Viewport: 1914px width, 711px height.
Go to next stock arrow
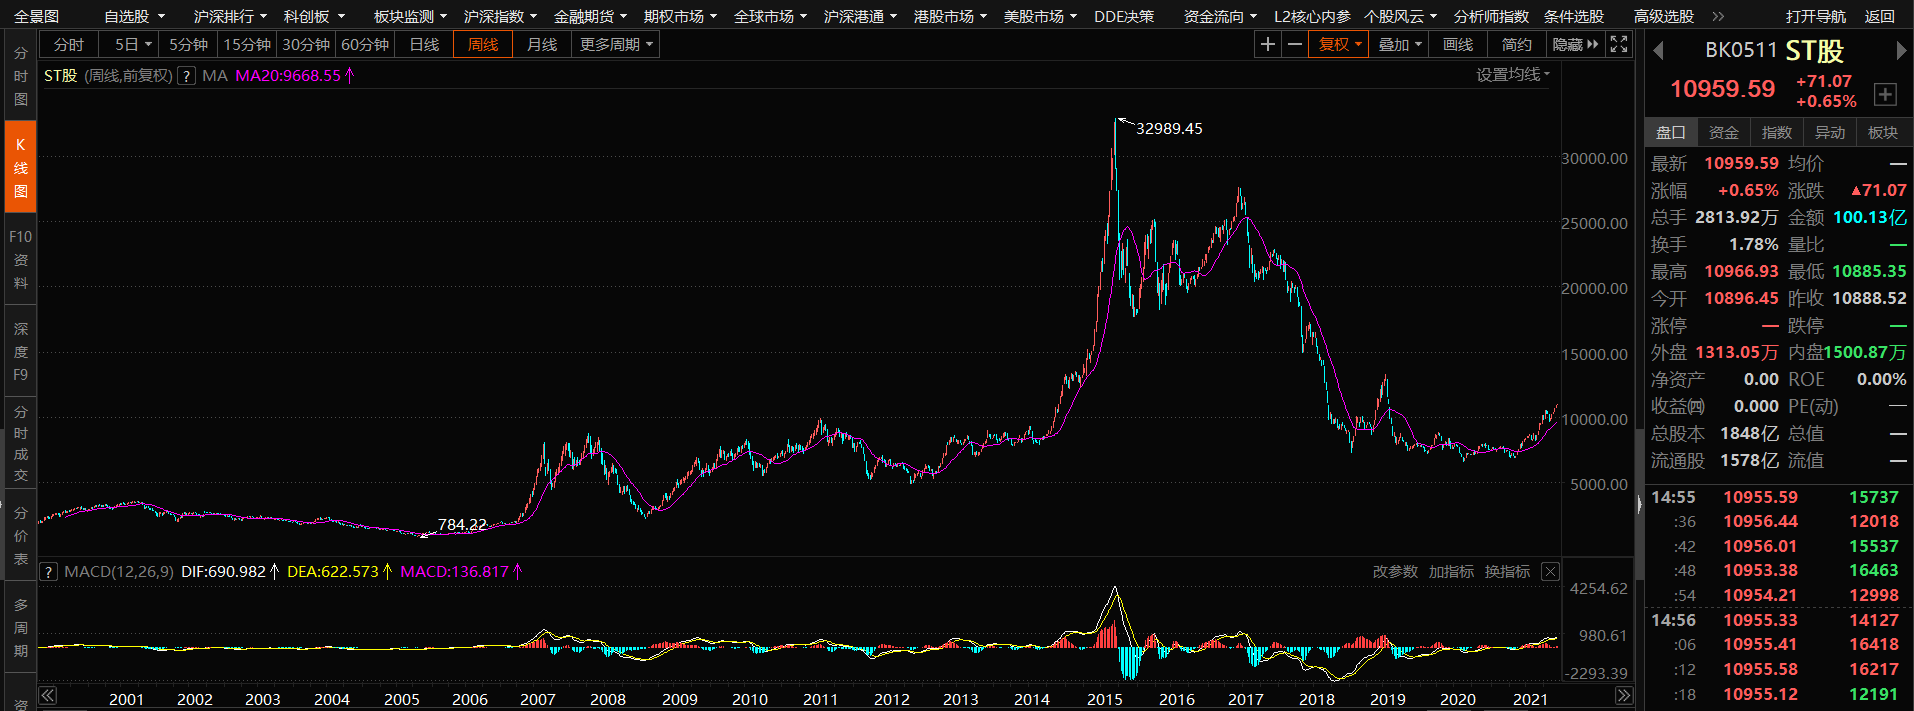point(1901,51)
